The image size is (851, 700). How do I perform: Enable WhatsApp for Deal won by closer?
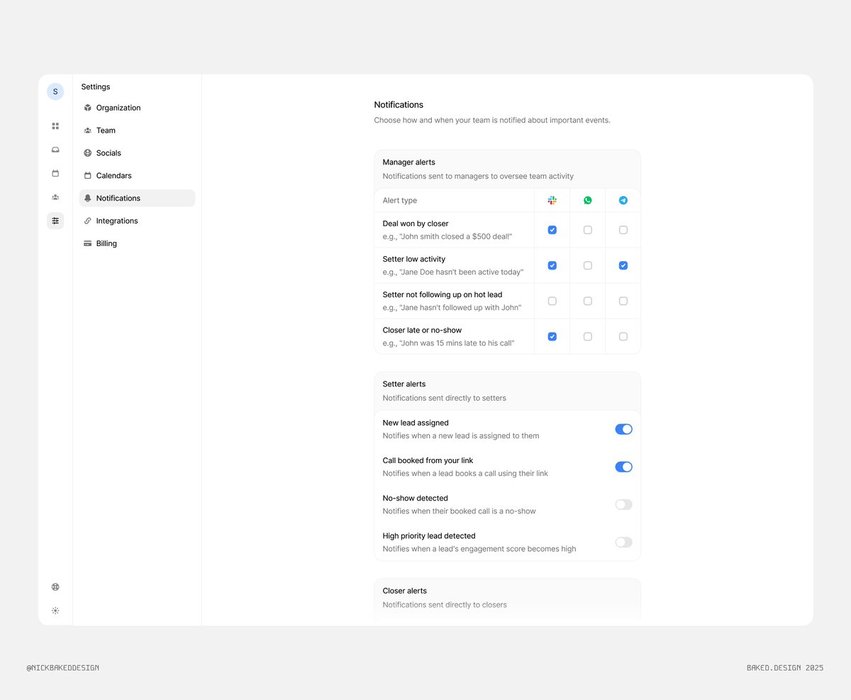point(588,230)
